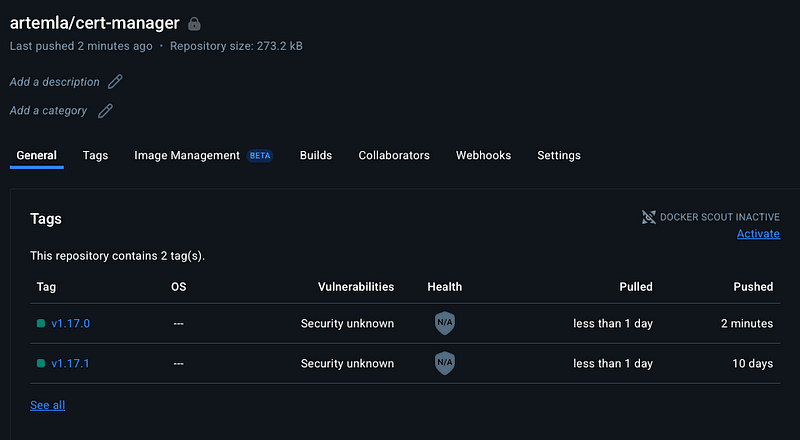Image resolution: width=800 pixels, height=440 pixels.
Task: Click the OS dashes in v1.17.0 row
Action: [x=178, y=324]
